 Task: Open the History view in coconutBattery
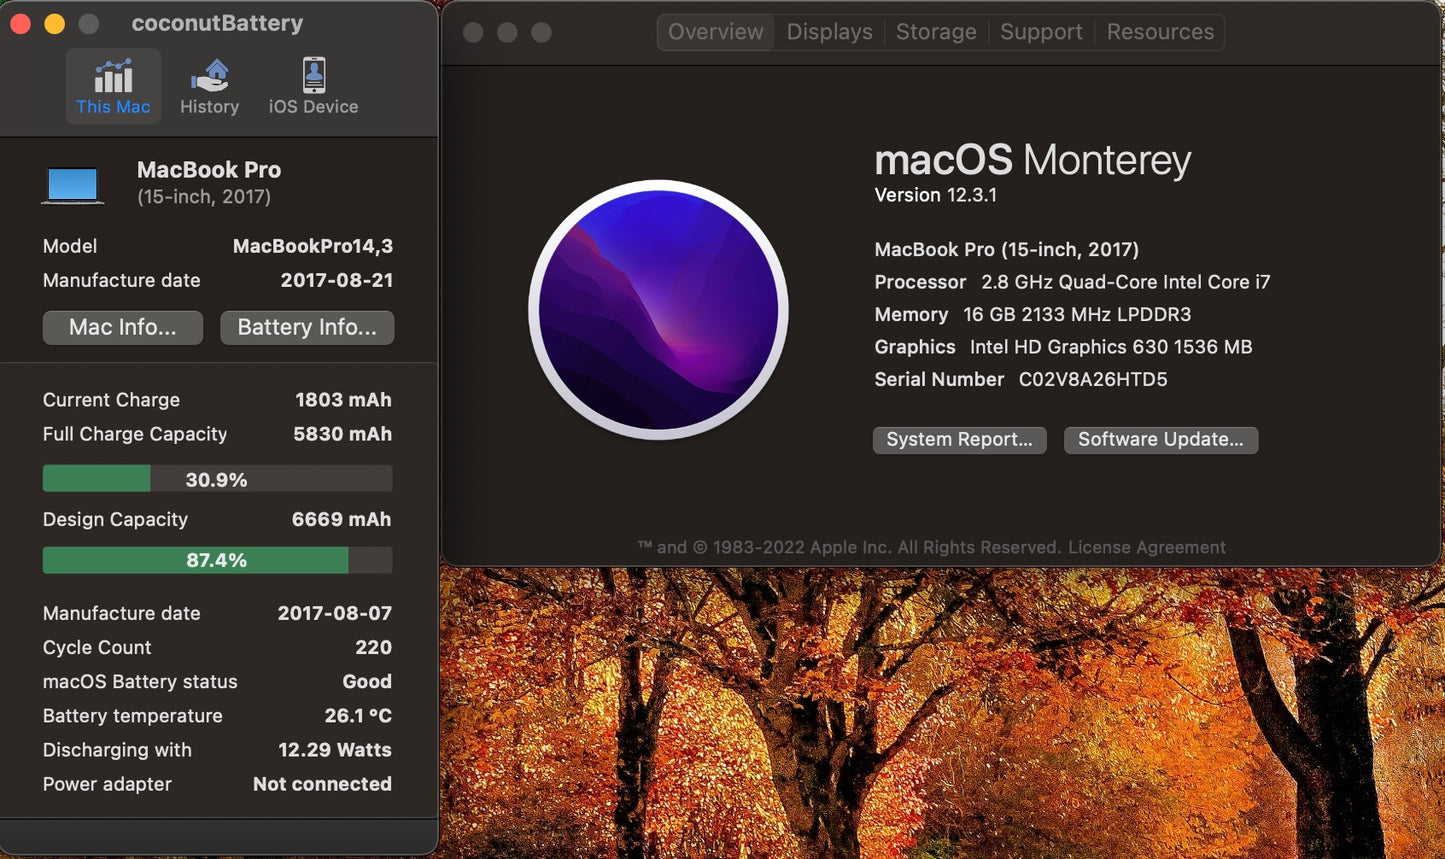pos(209,86)
